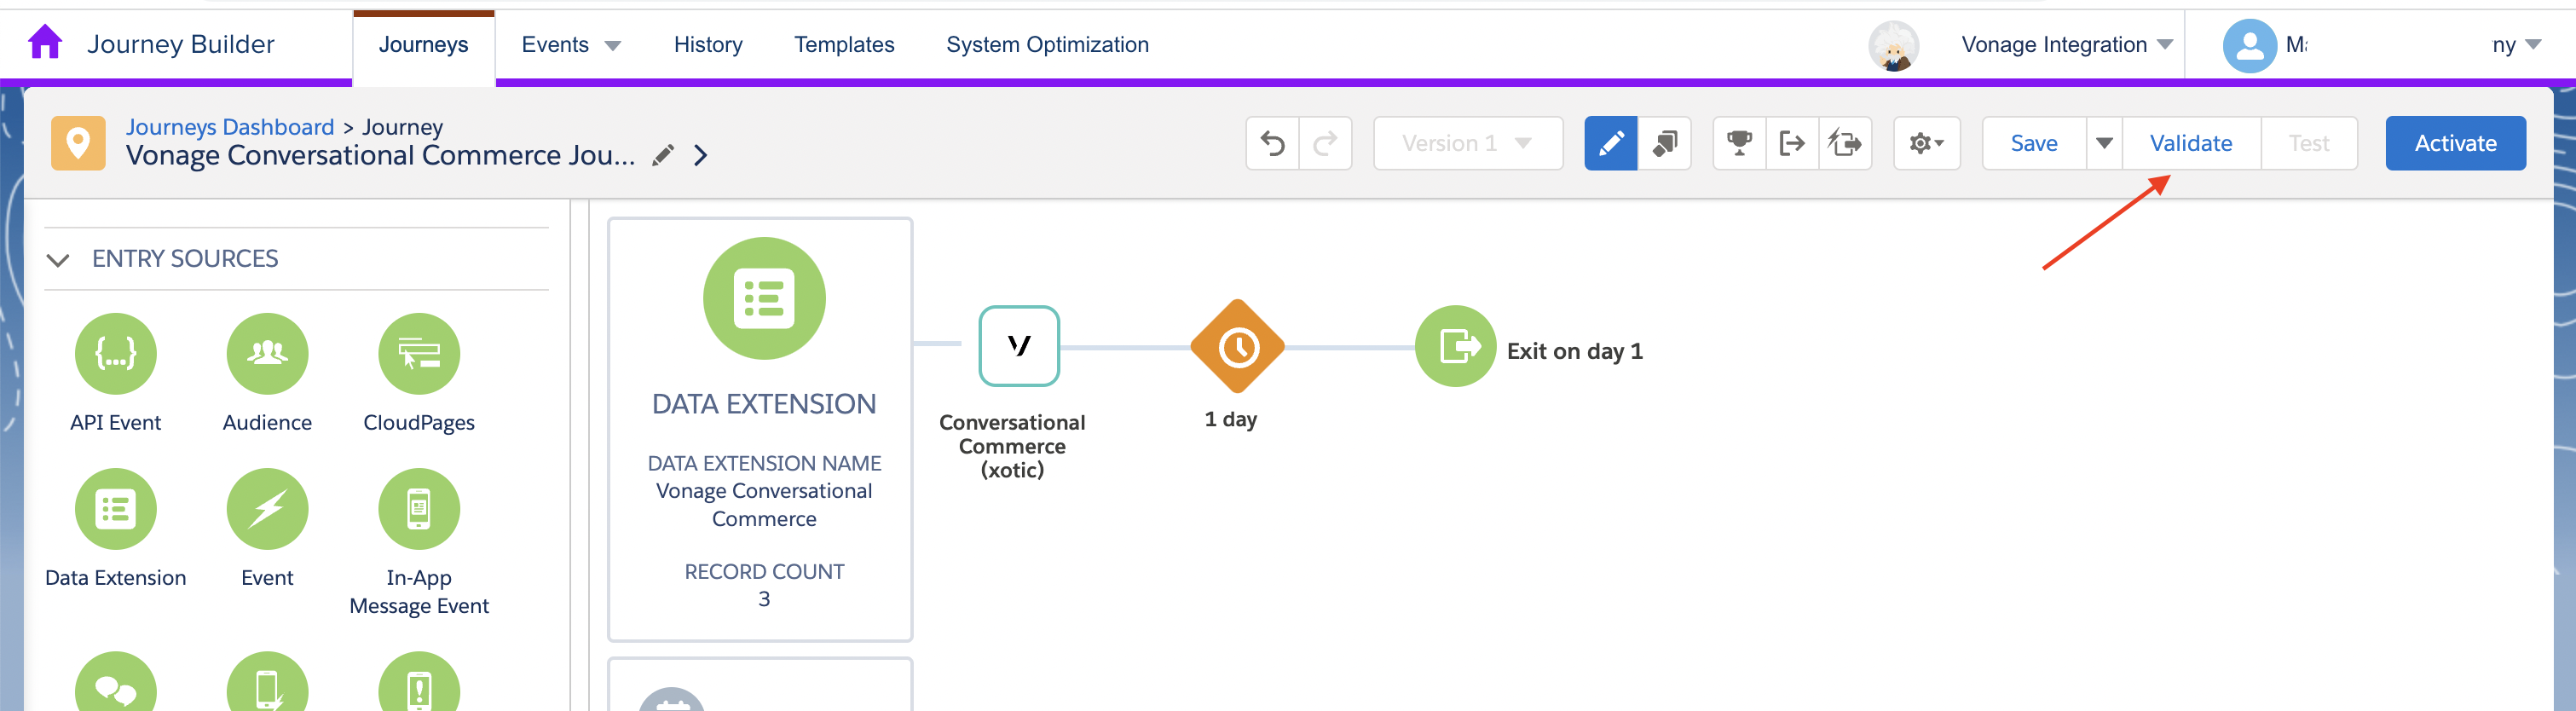
Task: Select the CloudPages entry source icon
Action: pos(419,354)
